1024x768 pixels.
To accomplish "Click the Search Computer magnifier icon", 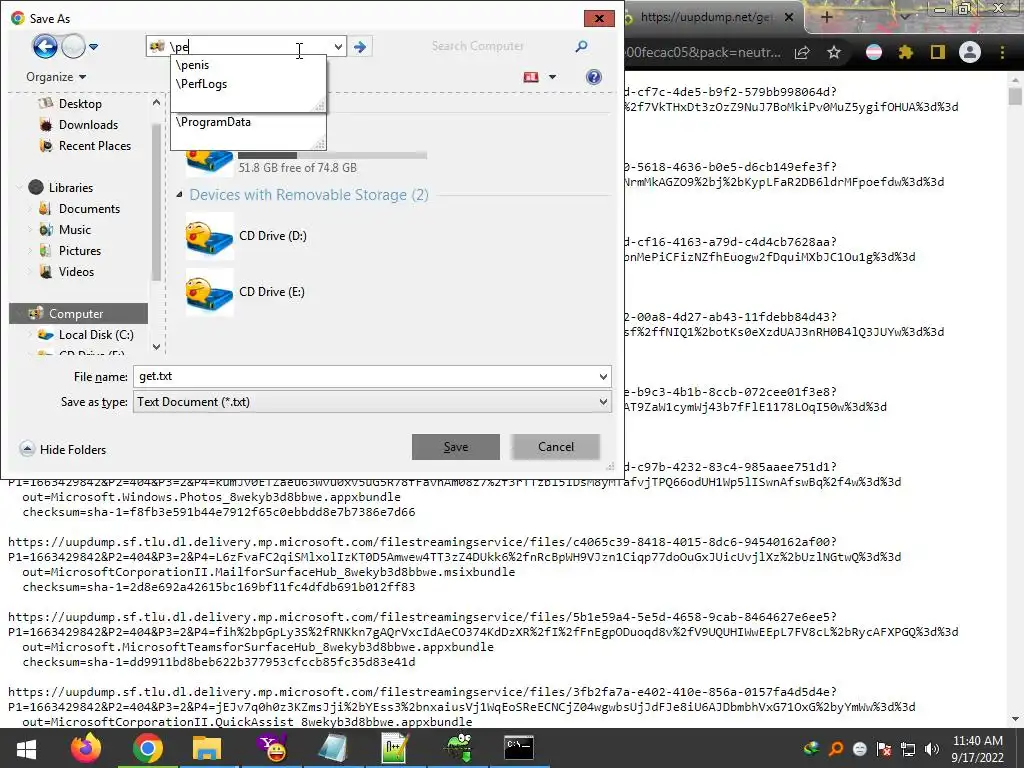I will tap(581, 46).
